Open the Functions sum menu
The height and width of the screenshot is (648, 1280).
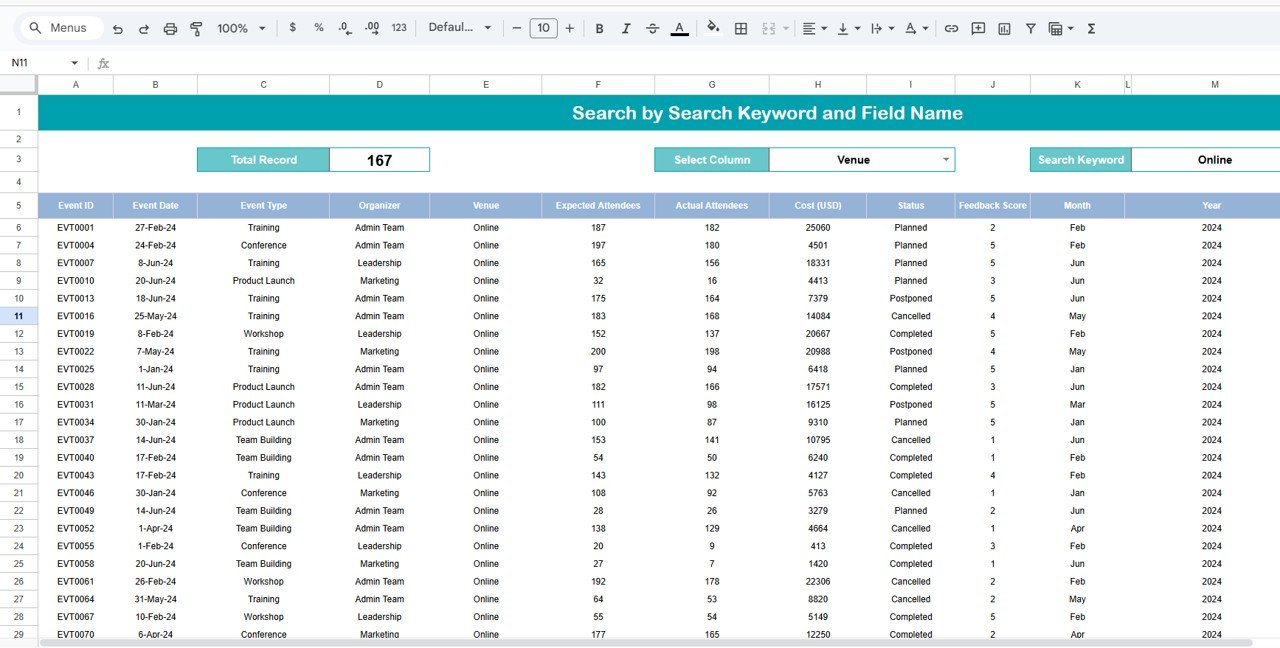point(1089,28)
